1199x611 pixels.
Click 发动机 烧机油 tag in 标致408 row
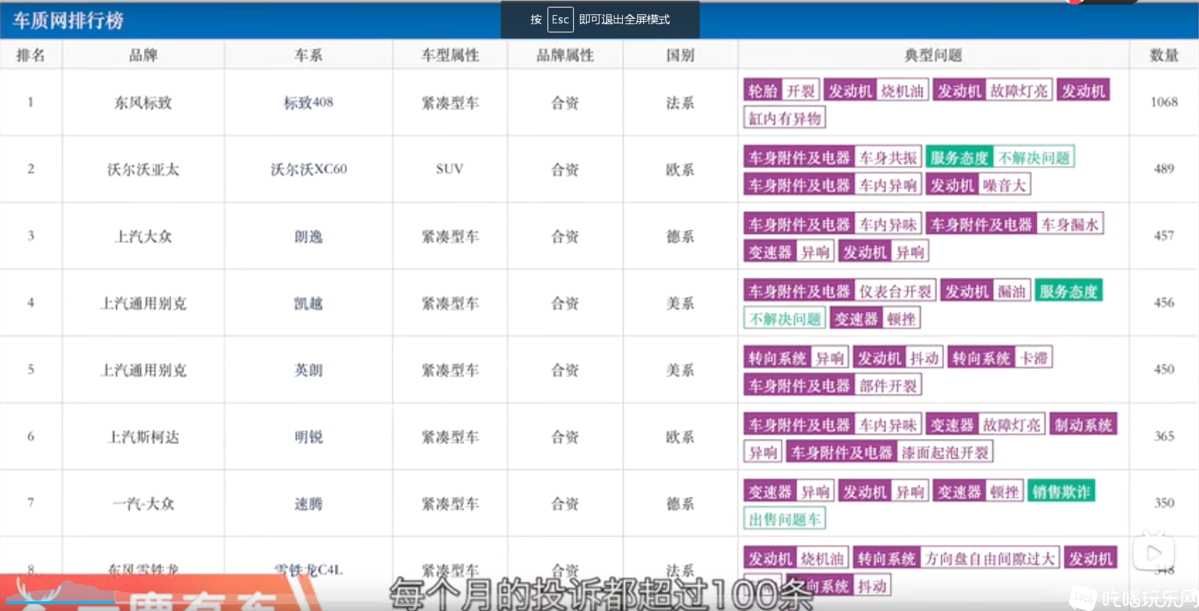click(x=876, y=91)
